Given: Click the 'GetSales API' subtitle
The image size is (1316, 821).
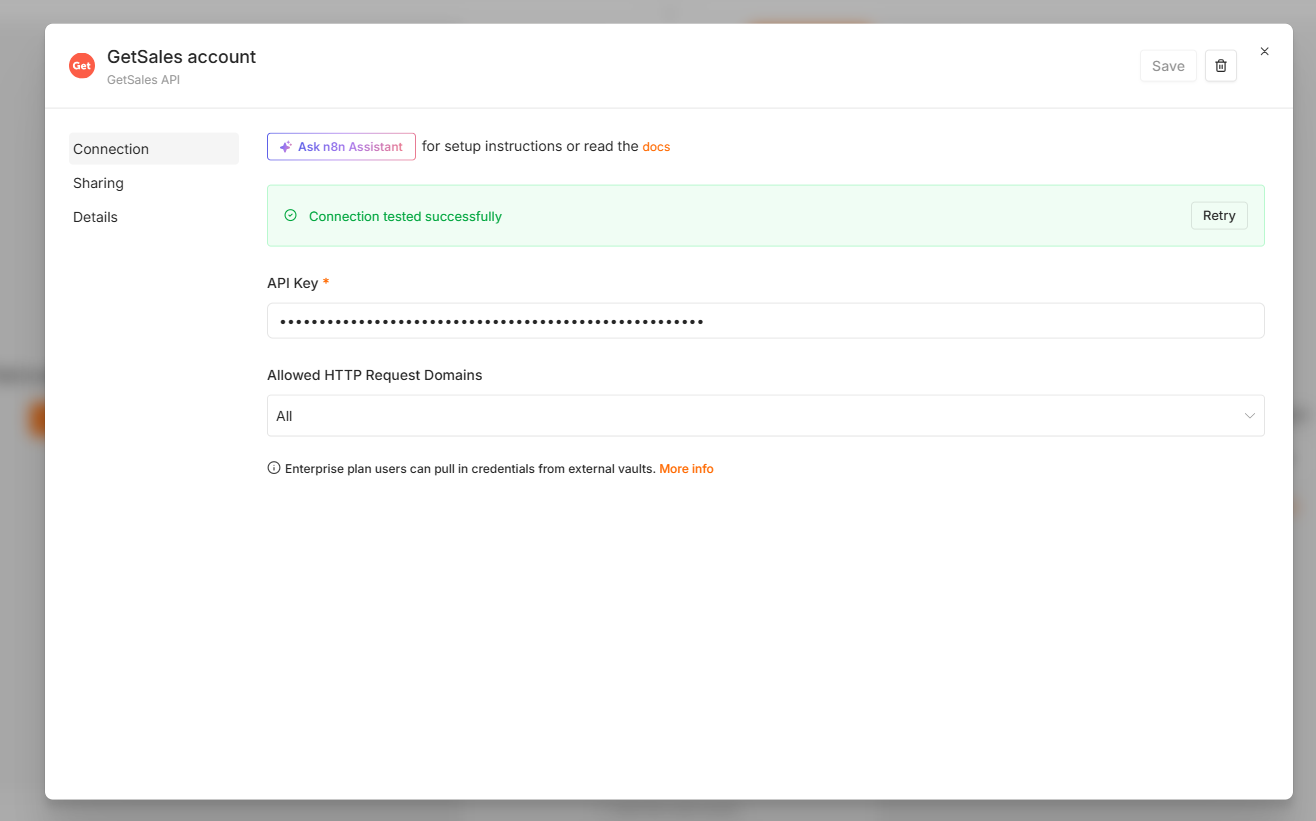Looking at the screenshot, I should [143, 80].
